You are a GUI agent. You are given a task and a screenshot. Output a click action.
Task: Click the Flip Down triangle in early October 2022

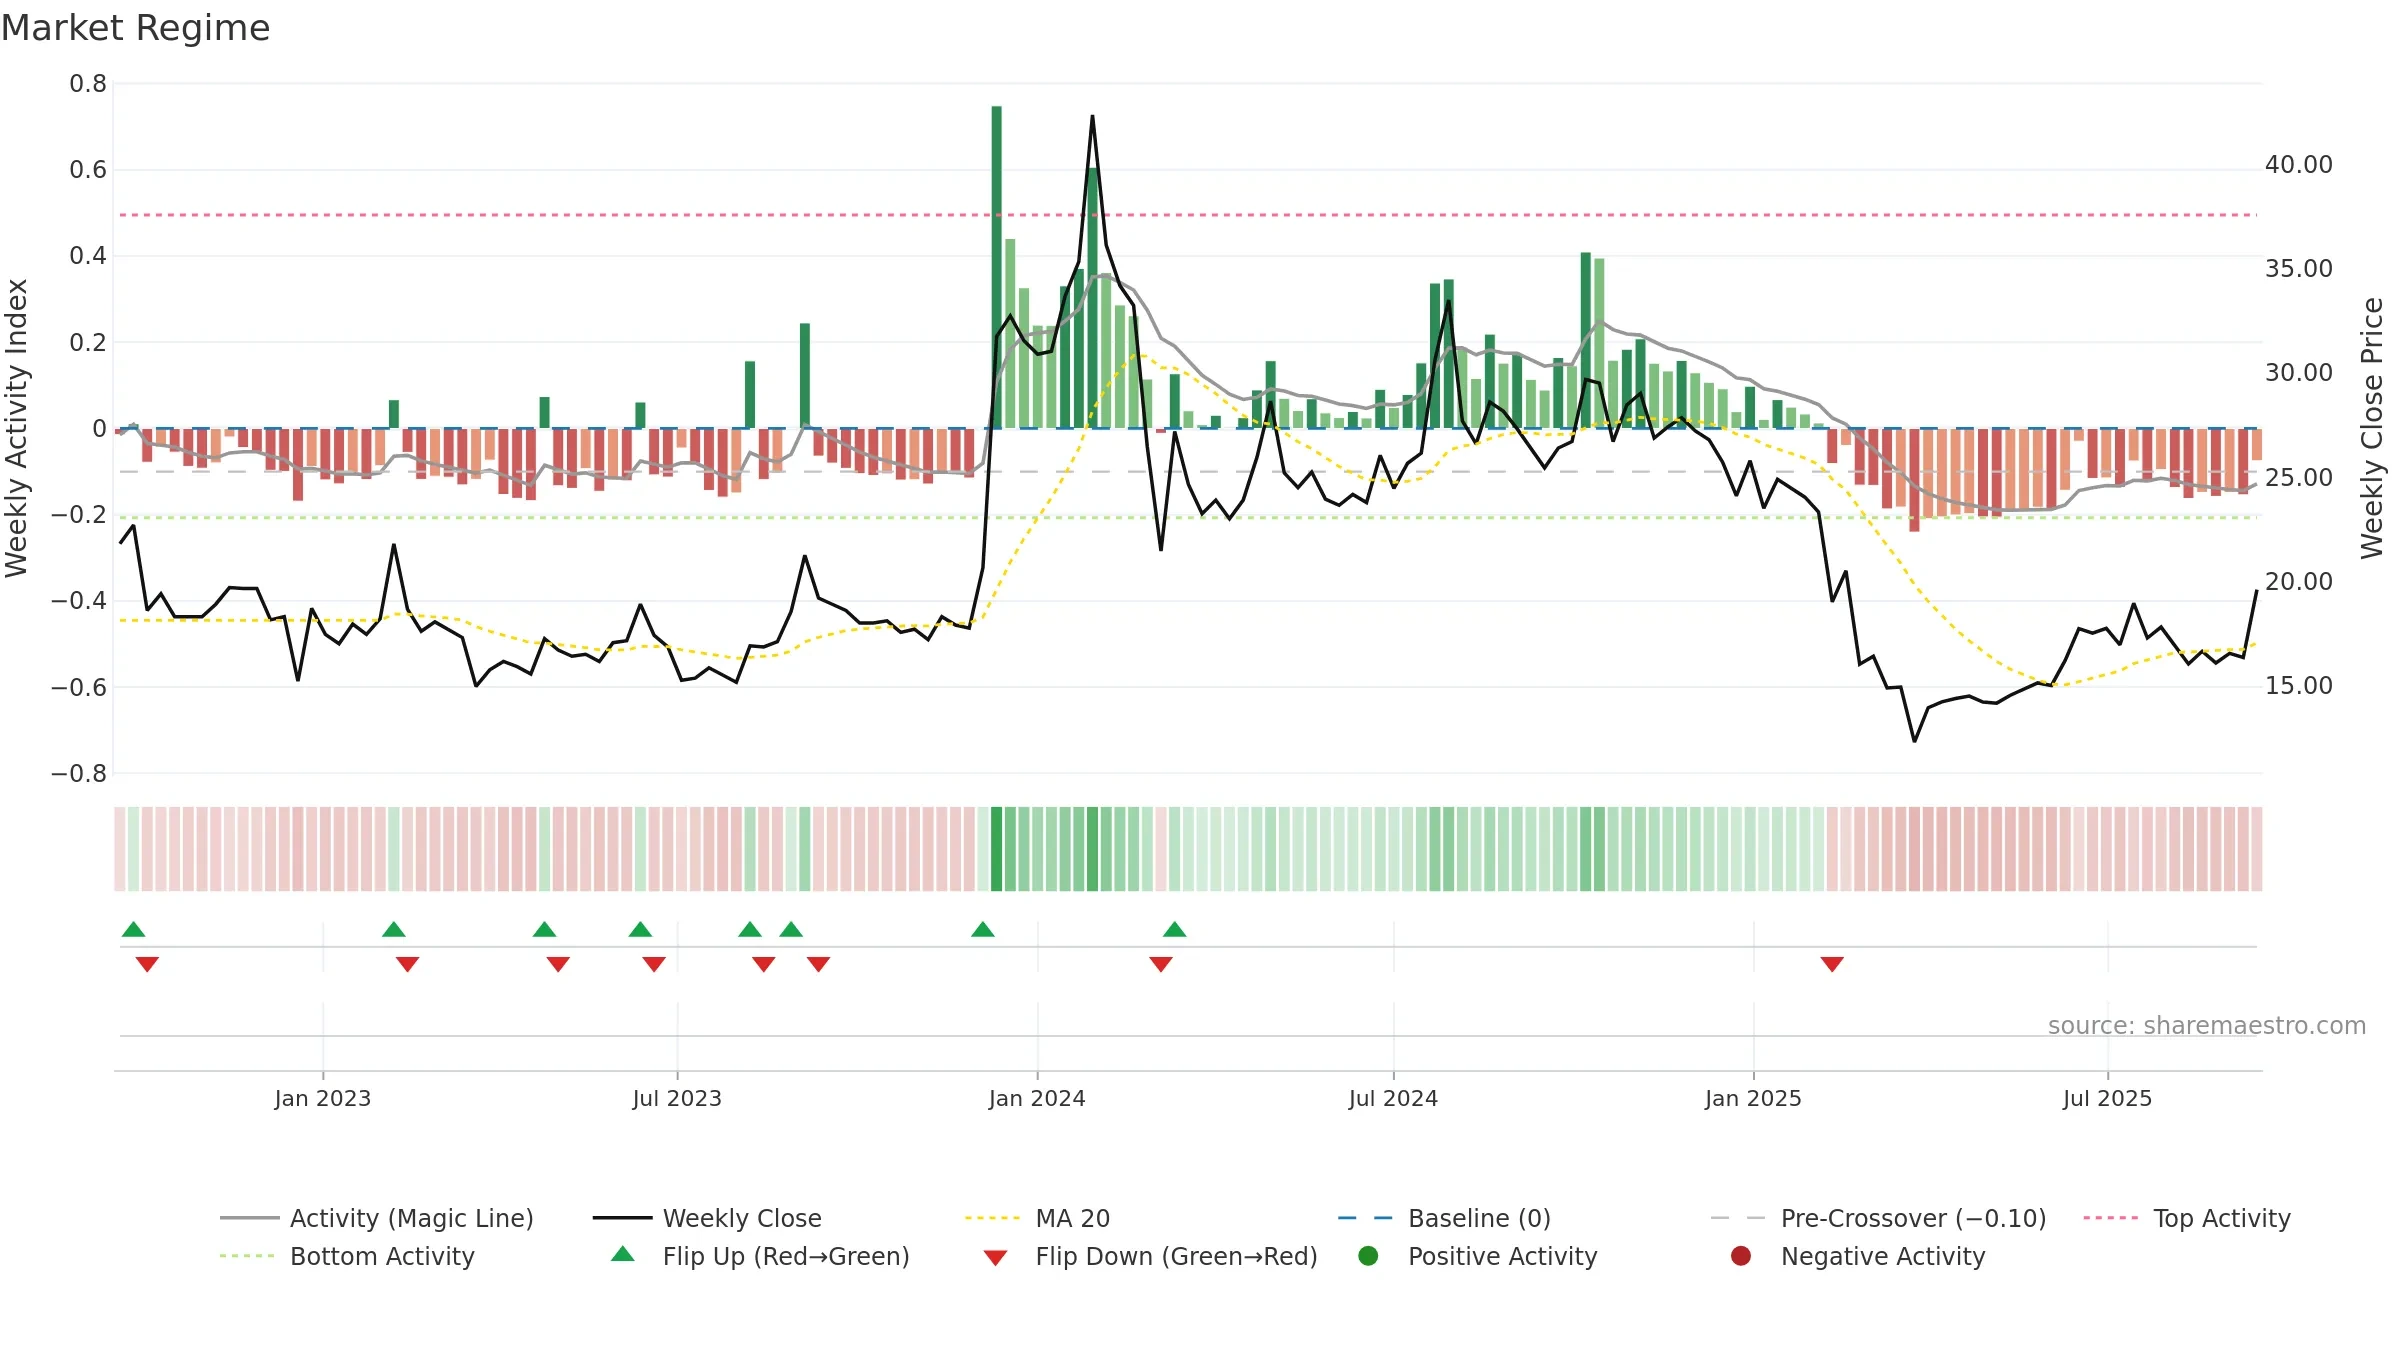(x=147, y=964)
